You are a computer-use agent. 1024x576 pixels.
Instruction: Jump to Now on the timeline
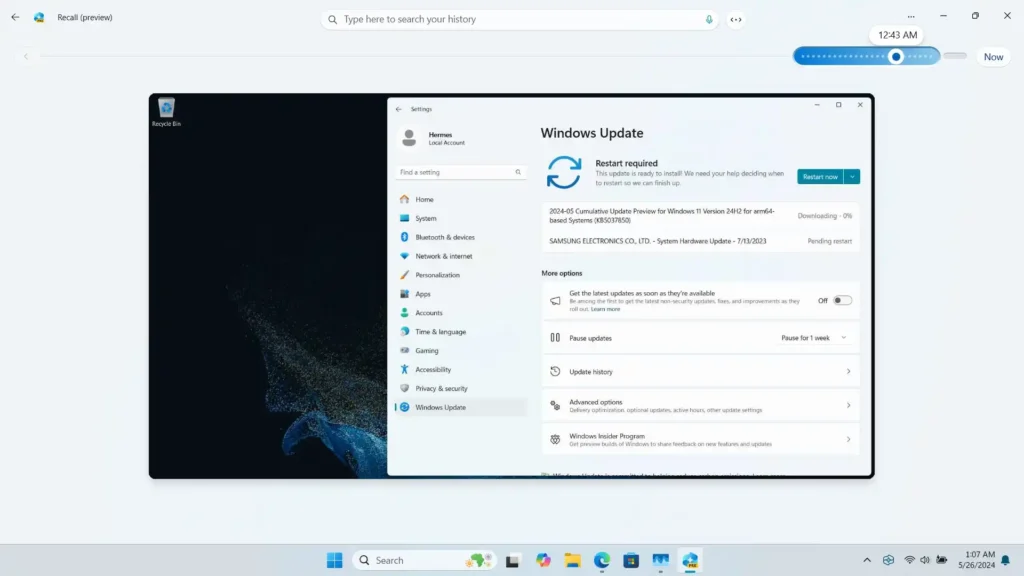tap(993, 57)
